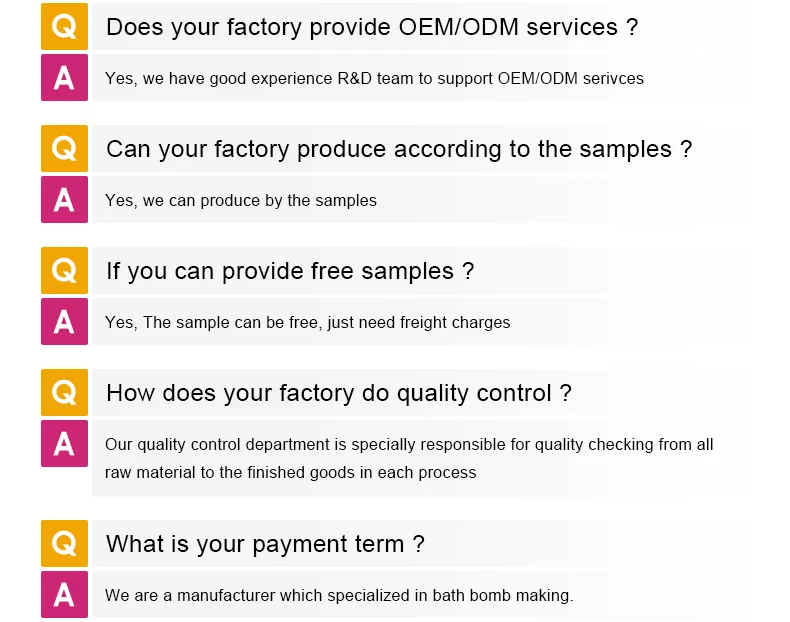The height and width of the screenshot is (622, 790).
Task: Click the quality control department answer text
Action: 408,458
